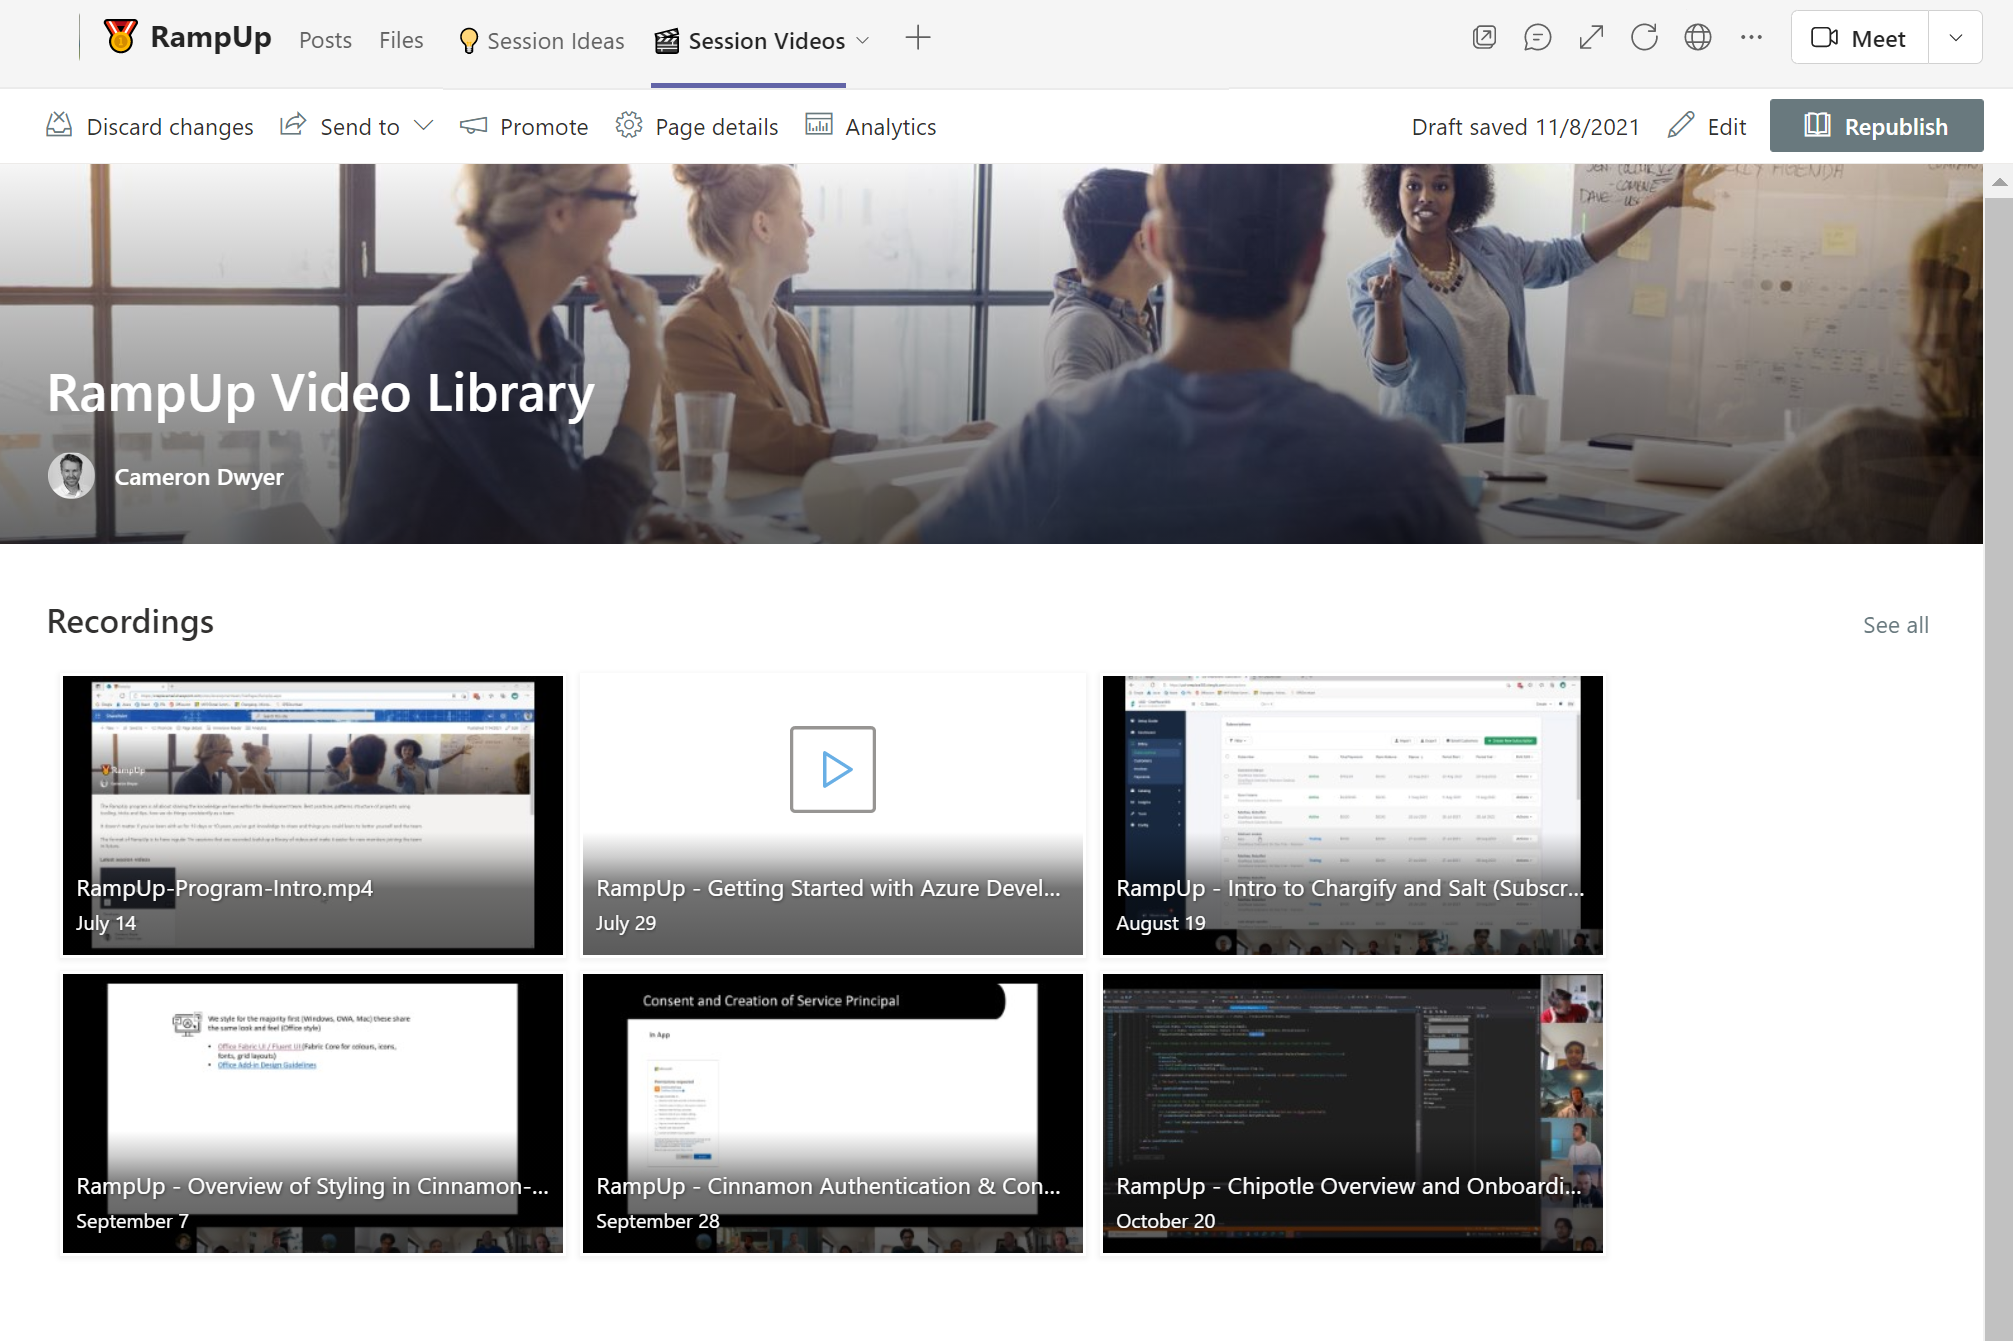Image resolution: width=2013 pixels, height=1341 pixels.
Task: Click the expand tab arrows icon
Action: point(1591,38)
